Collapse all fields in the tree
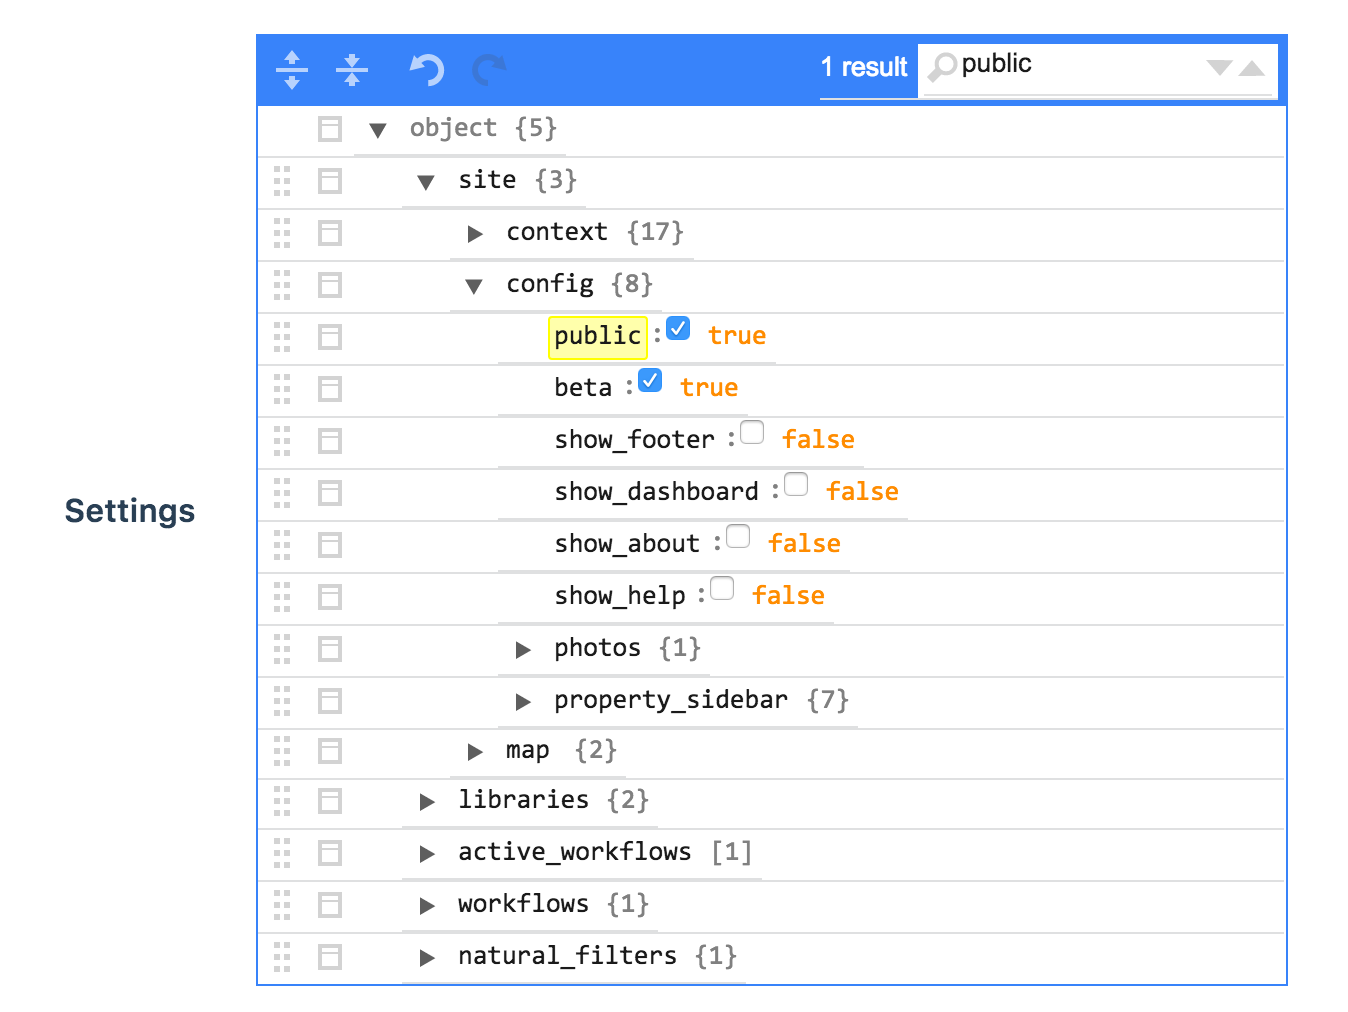Viewport: 1348px width, 1012px height. tap(352, 70)
